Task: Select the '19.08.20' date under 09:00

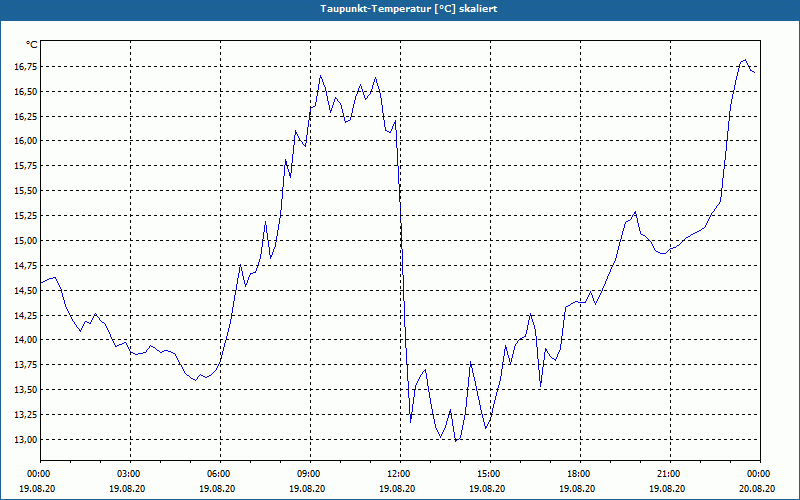Action: click(x=307, y=488)
